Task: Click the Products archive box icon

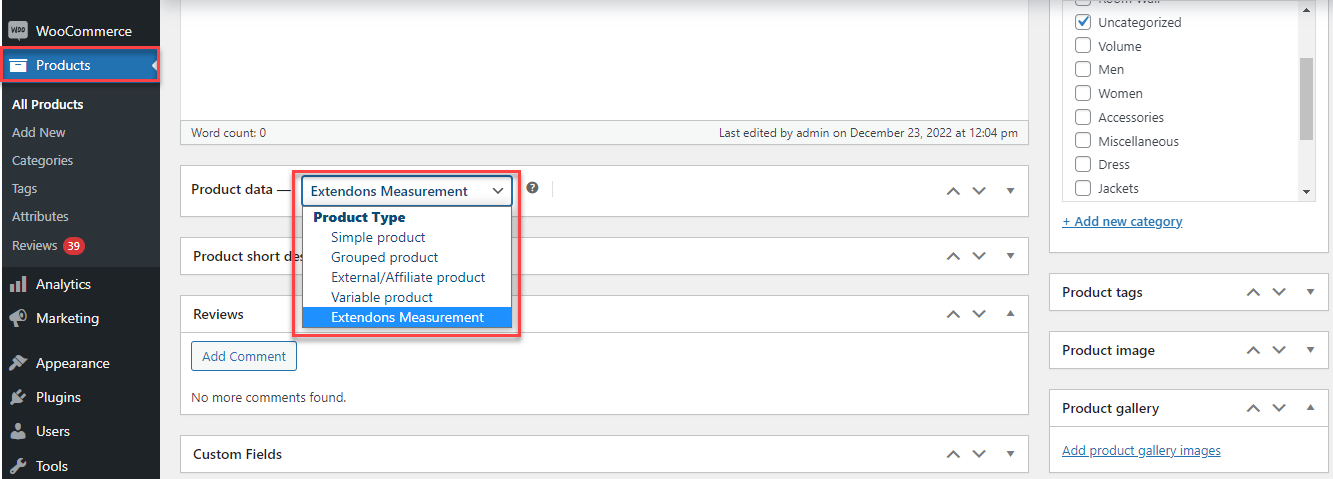Action: tap(18, 65)
